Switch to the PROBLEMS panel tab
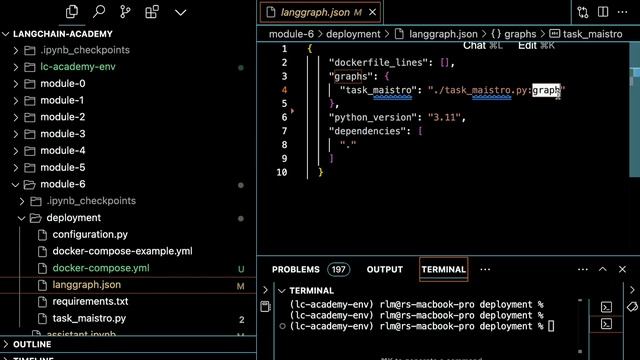 pyautogui.click(x=296, y=269)
